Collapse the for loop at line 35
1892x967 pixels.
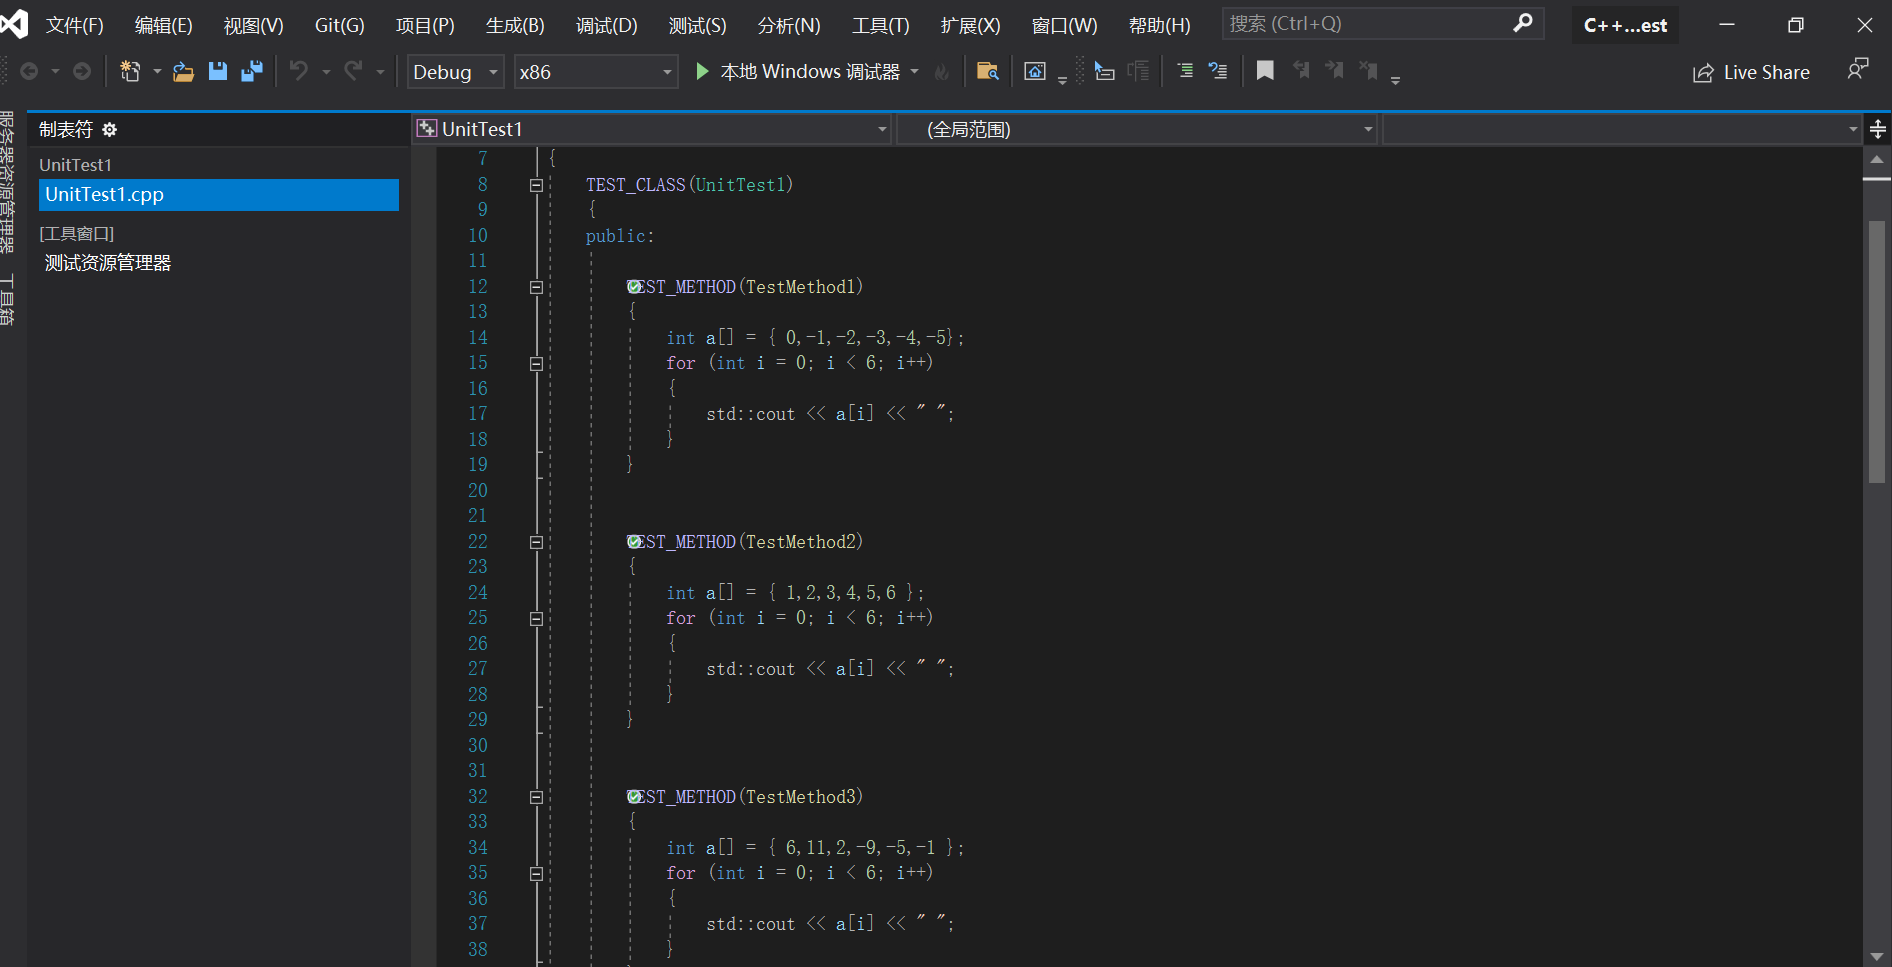pos(536,874)
